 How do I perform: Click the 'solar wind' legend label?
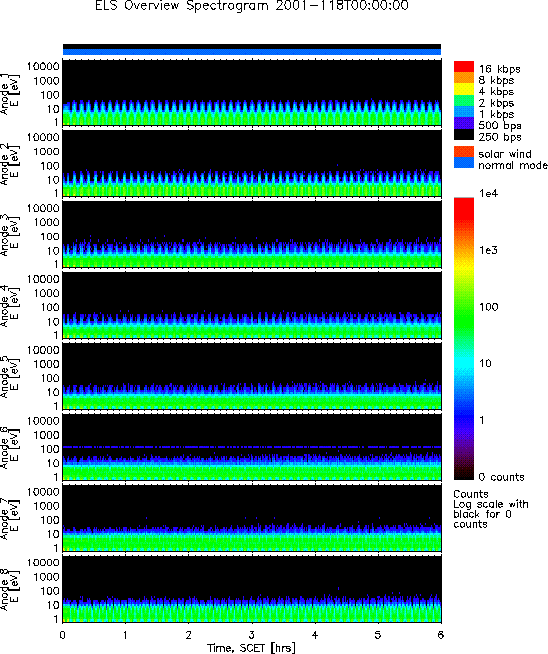tap(505, 154)
